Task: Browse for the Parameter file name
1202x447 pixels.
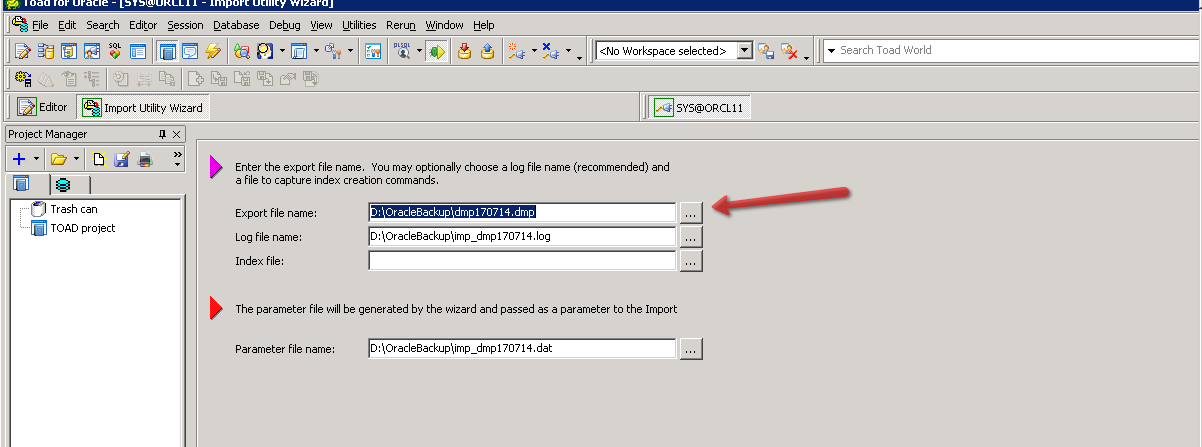Action: 691,349
